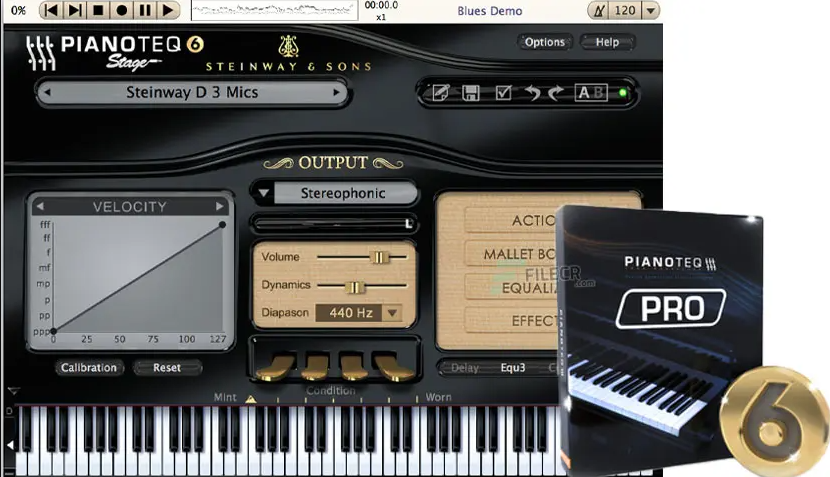Screen dimensions: 830x477
Task: Toggle the first (leftmost) pedal
Action: pyautogui.click(x=275, y=367)
